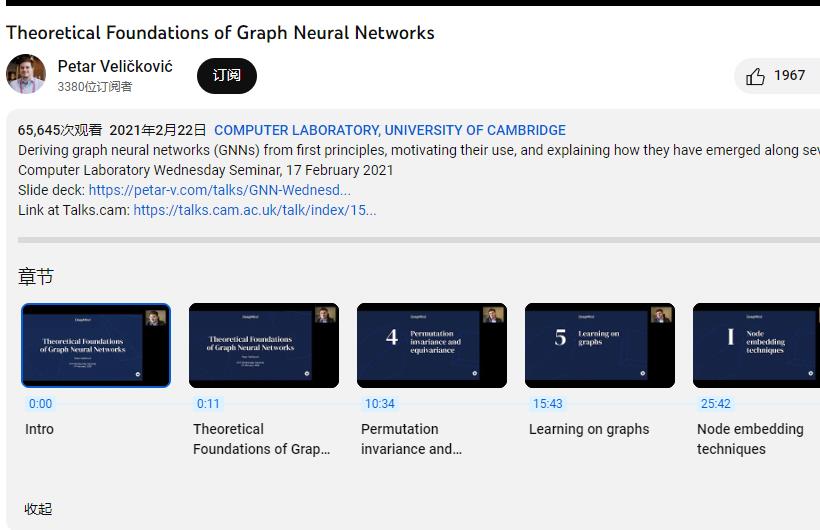Open Petar Veličković channel name
Screen dimensions: 820x530
(115, 66)
